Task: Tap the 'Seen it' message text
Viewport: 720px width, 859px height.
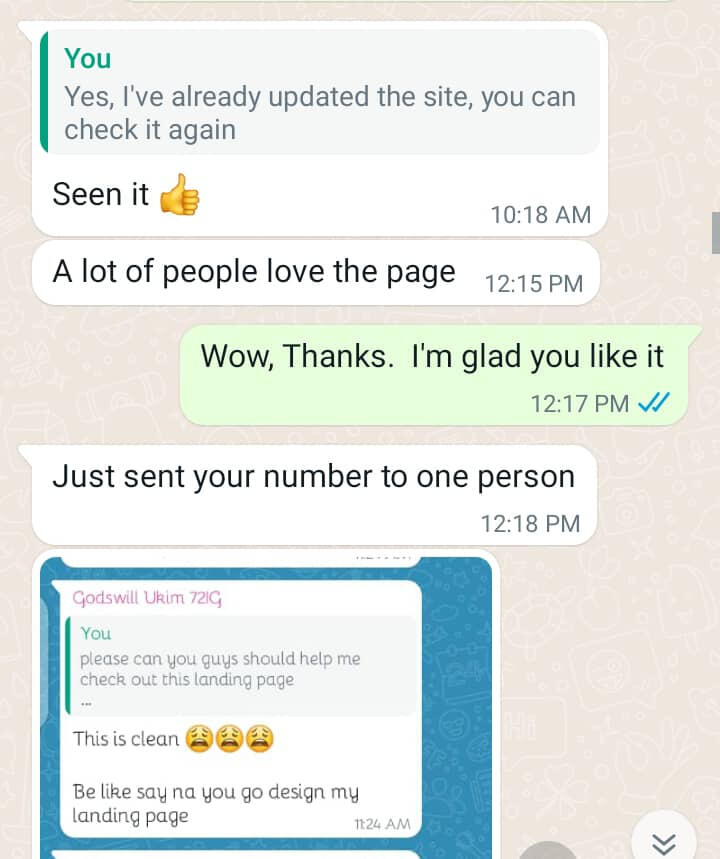Action: [x=100, y=194]
